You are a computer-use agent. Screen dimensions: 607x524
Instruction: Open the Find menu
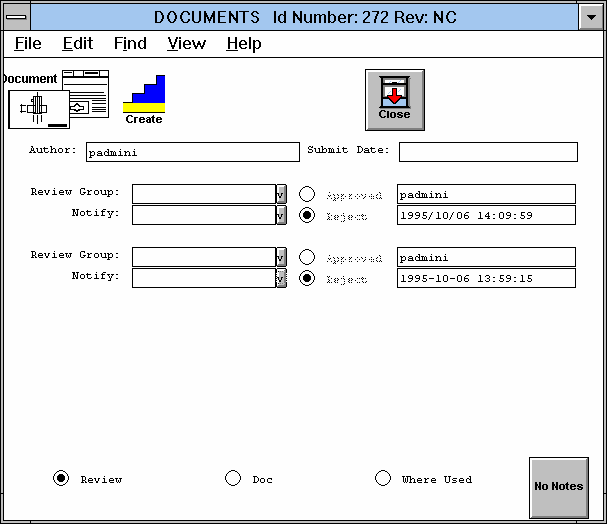[x=130, y=43]
